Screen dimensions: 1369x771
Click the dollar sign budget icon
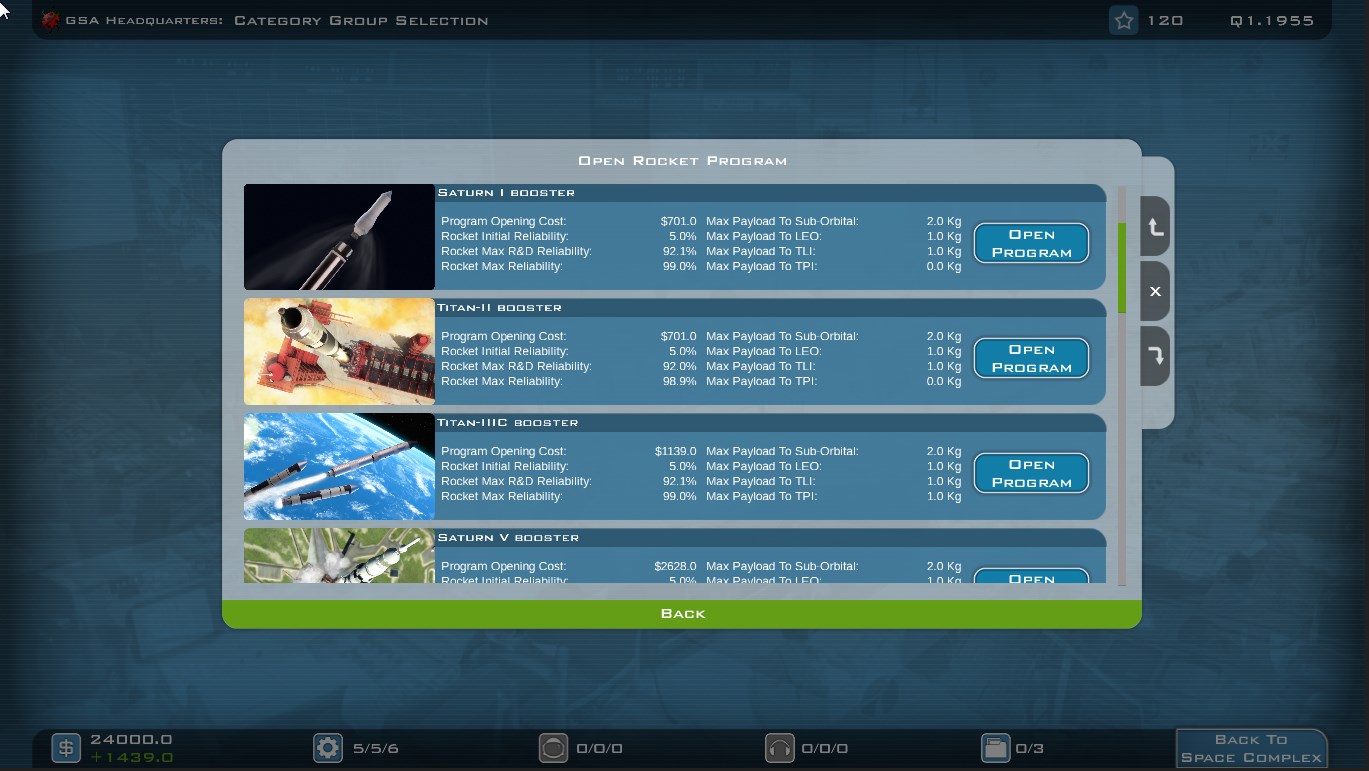pos(66,748)
